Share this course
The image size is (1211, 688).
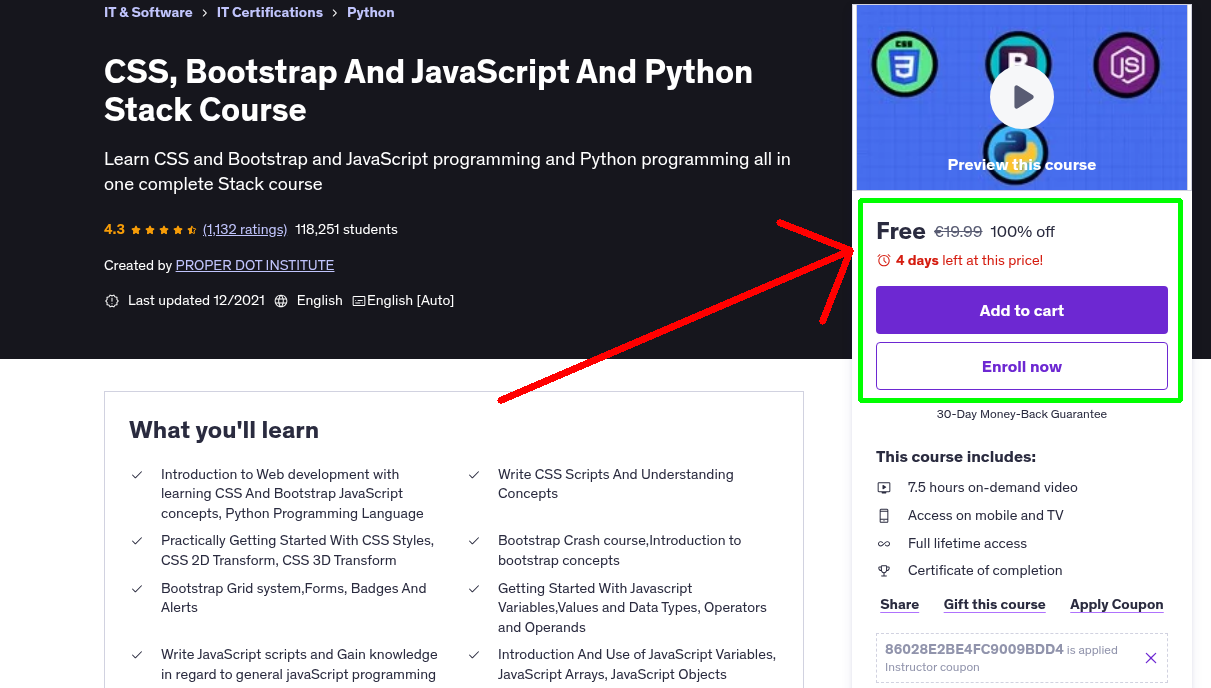click(900, 605)
